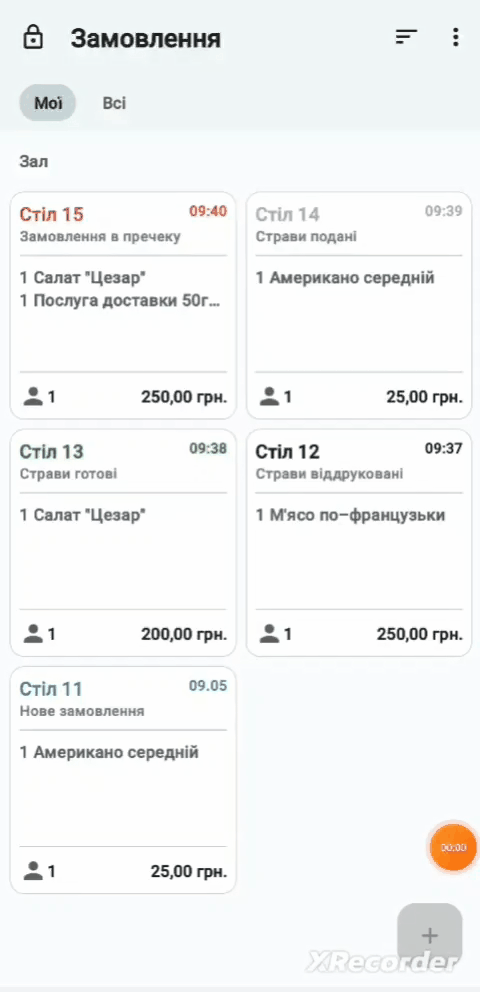This screenshot has width=480, height=992.
Task: Open Стіл 11 Нове замовлення card
Action: (x=123, y=779)
